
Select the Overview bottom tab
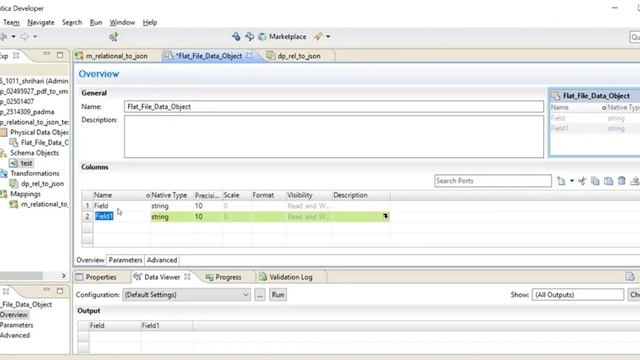tap(90, 260)
